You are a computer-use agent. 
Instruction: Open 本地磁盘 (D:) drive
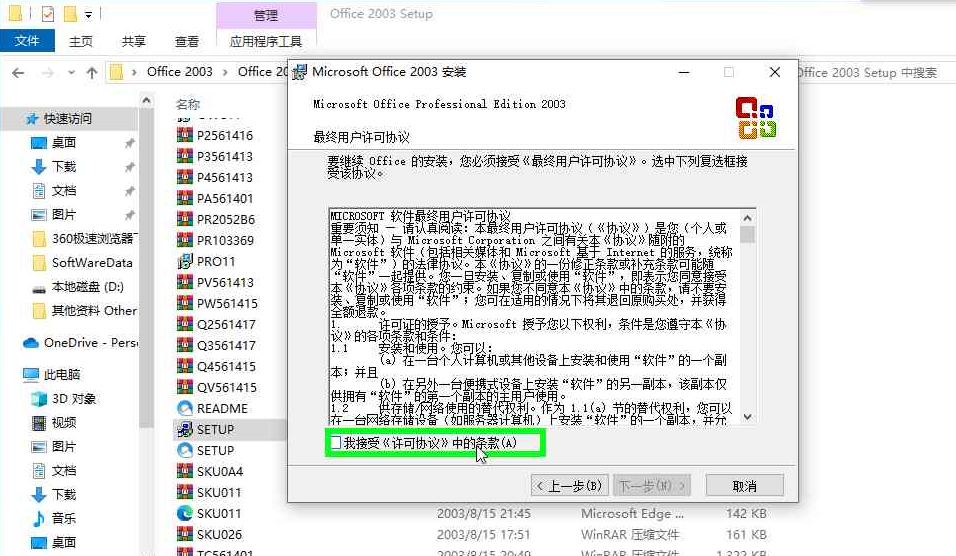pyautogui.click(x=87, y=287)
